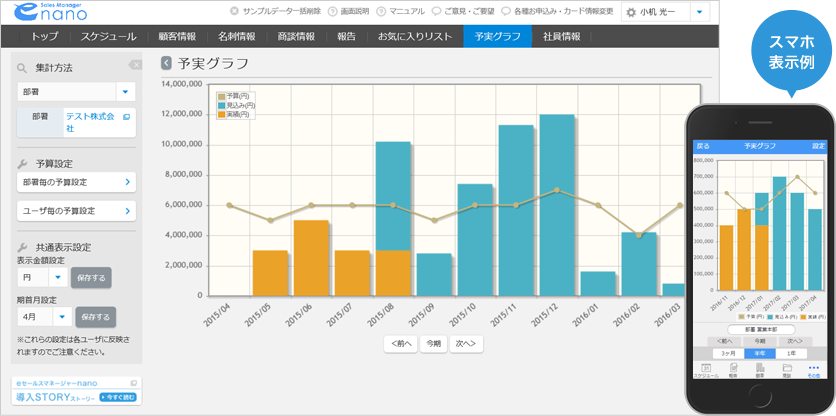836x416 pixels.
Task: Expand 部署毎の予算設定 chevron
Action: click(x=127, y=182)
